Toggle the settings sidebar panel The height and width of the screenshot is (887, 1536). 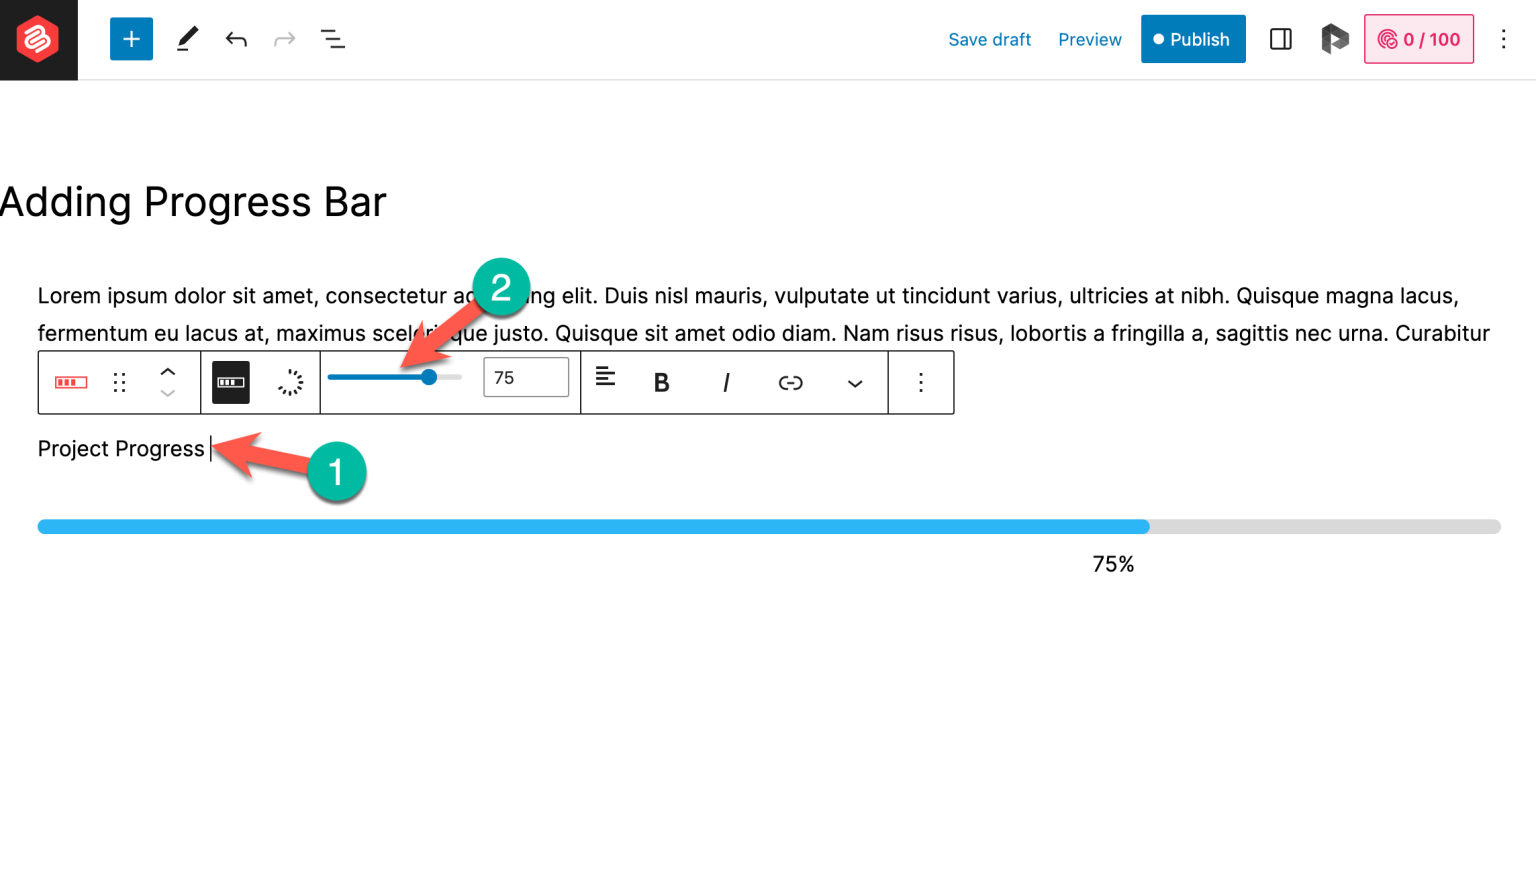pyautogui.click(x=1280, y=39)
